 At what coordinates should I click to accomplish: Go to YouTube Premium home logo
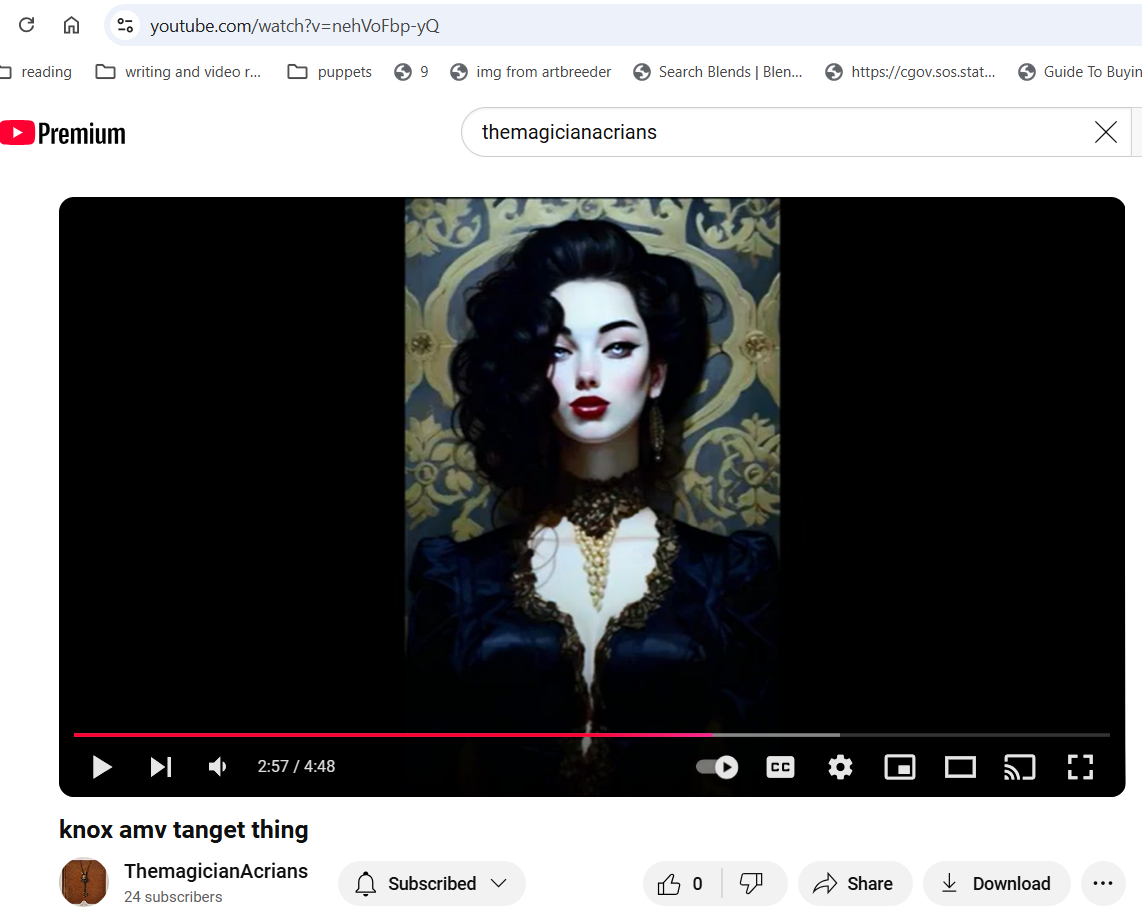point(63,133)
